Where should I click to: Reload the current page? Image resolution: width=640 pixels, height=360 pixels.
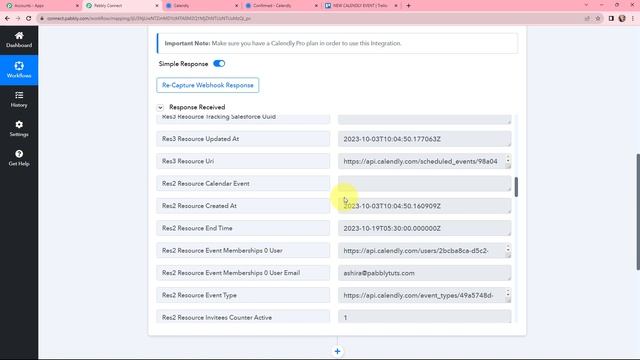pos(29,18)
